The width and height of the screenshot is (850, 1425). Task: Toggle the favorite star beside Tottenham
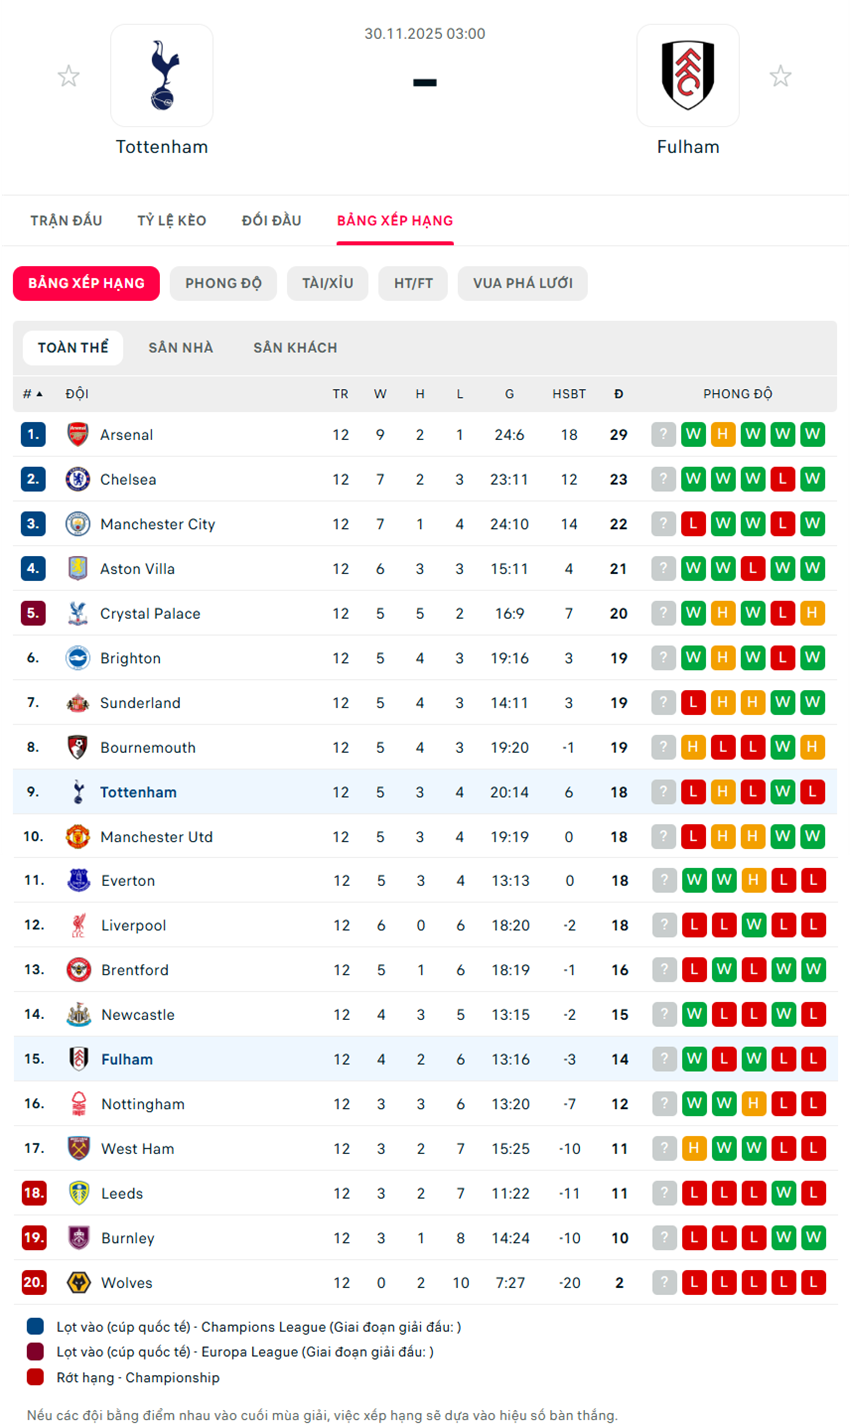(x=68, y=76)
